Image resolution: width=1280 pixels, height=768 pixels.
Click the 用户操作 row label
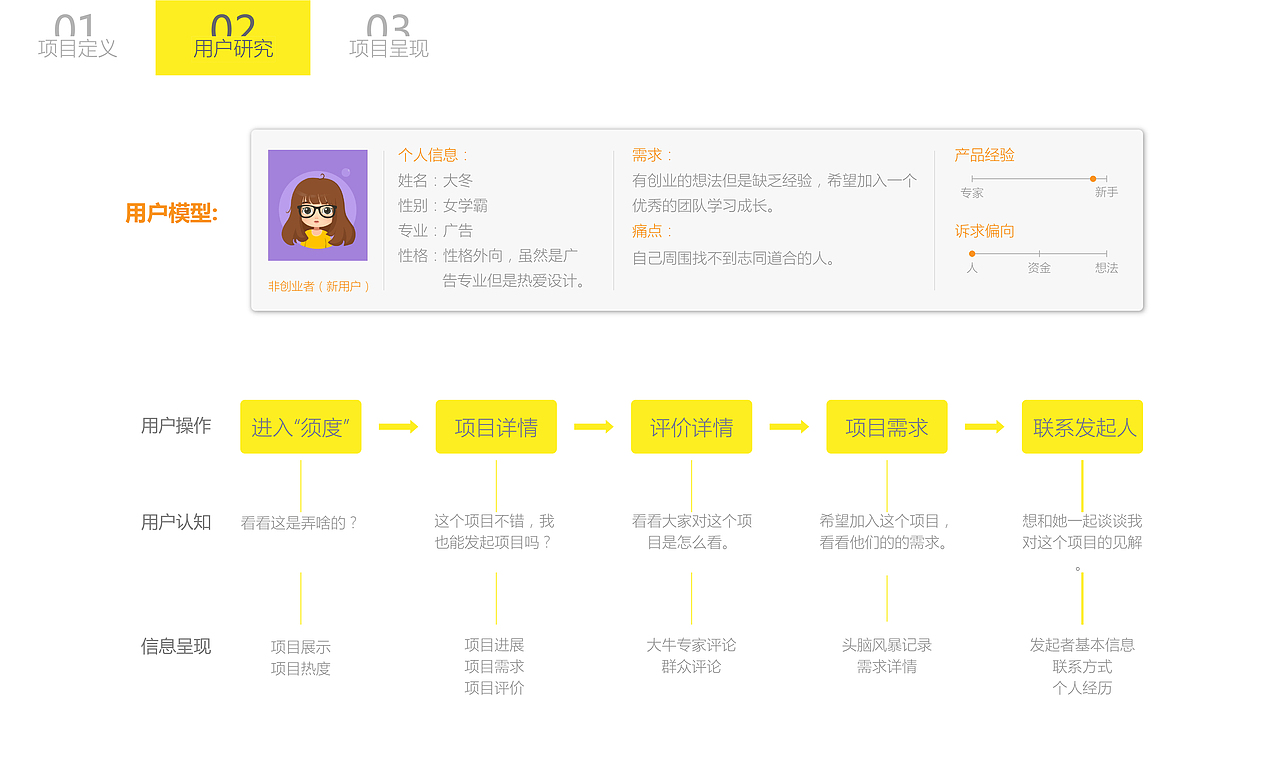tap(176, 426)
